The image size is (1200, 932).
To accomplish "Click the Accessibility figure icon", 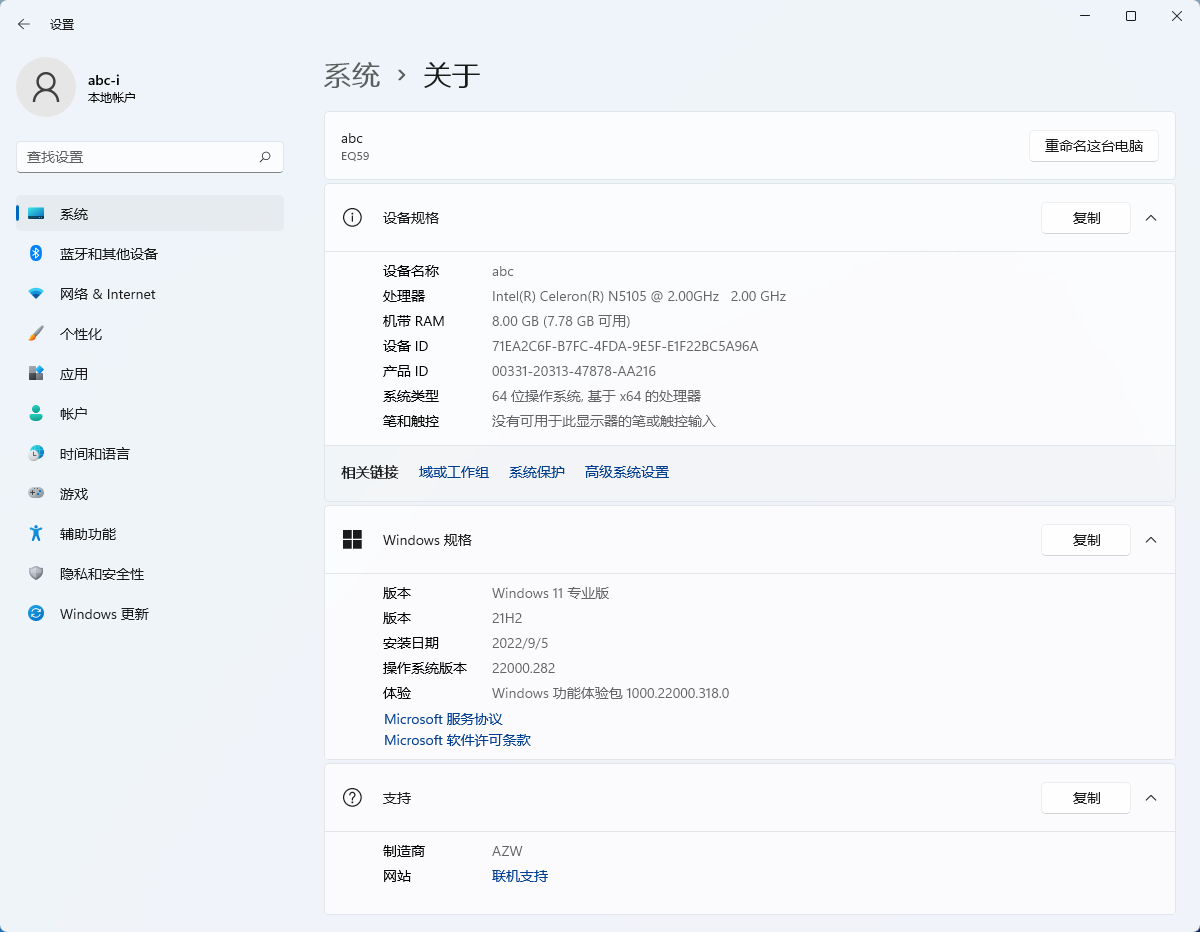I will coord(36,534).
